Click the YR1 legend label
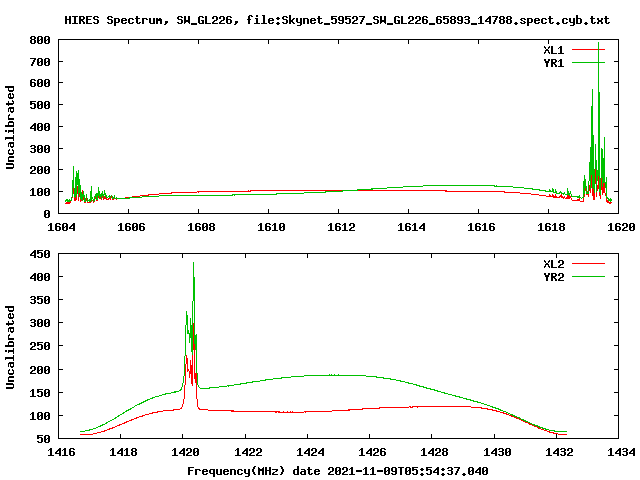This screenshot has width=640, height=480. pyautogui.click(x=553, y=63)
